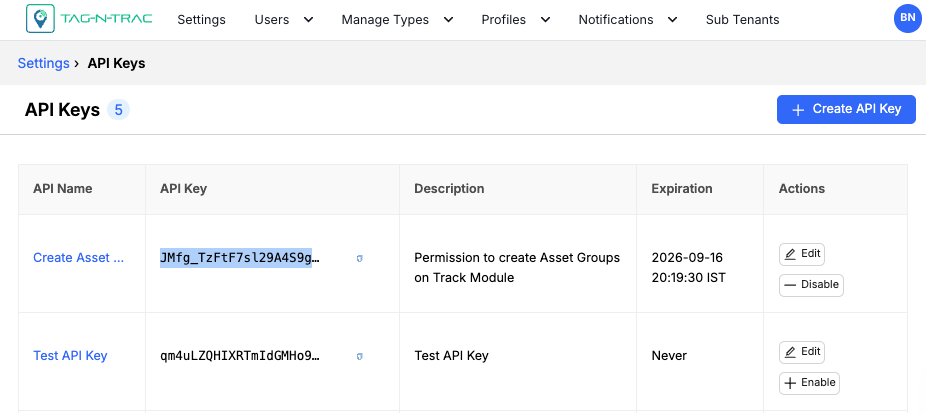Screen dimensions: 926x413
Task: Go to Sub Tenants
Action: click(x=742, y=20)
